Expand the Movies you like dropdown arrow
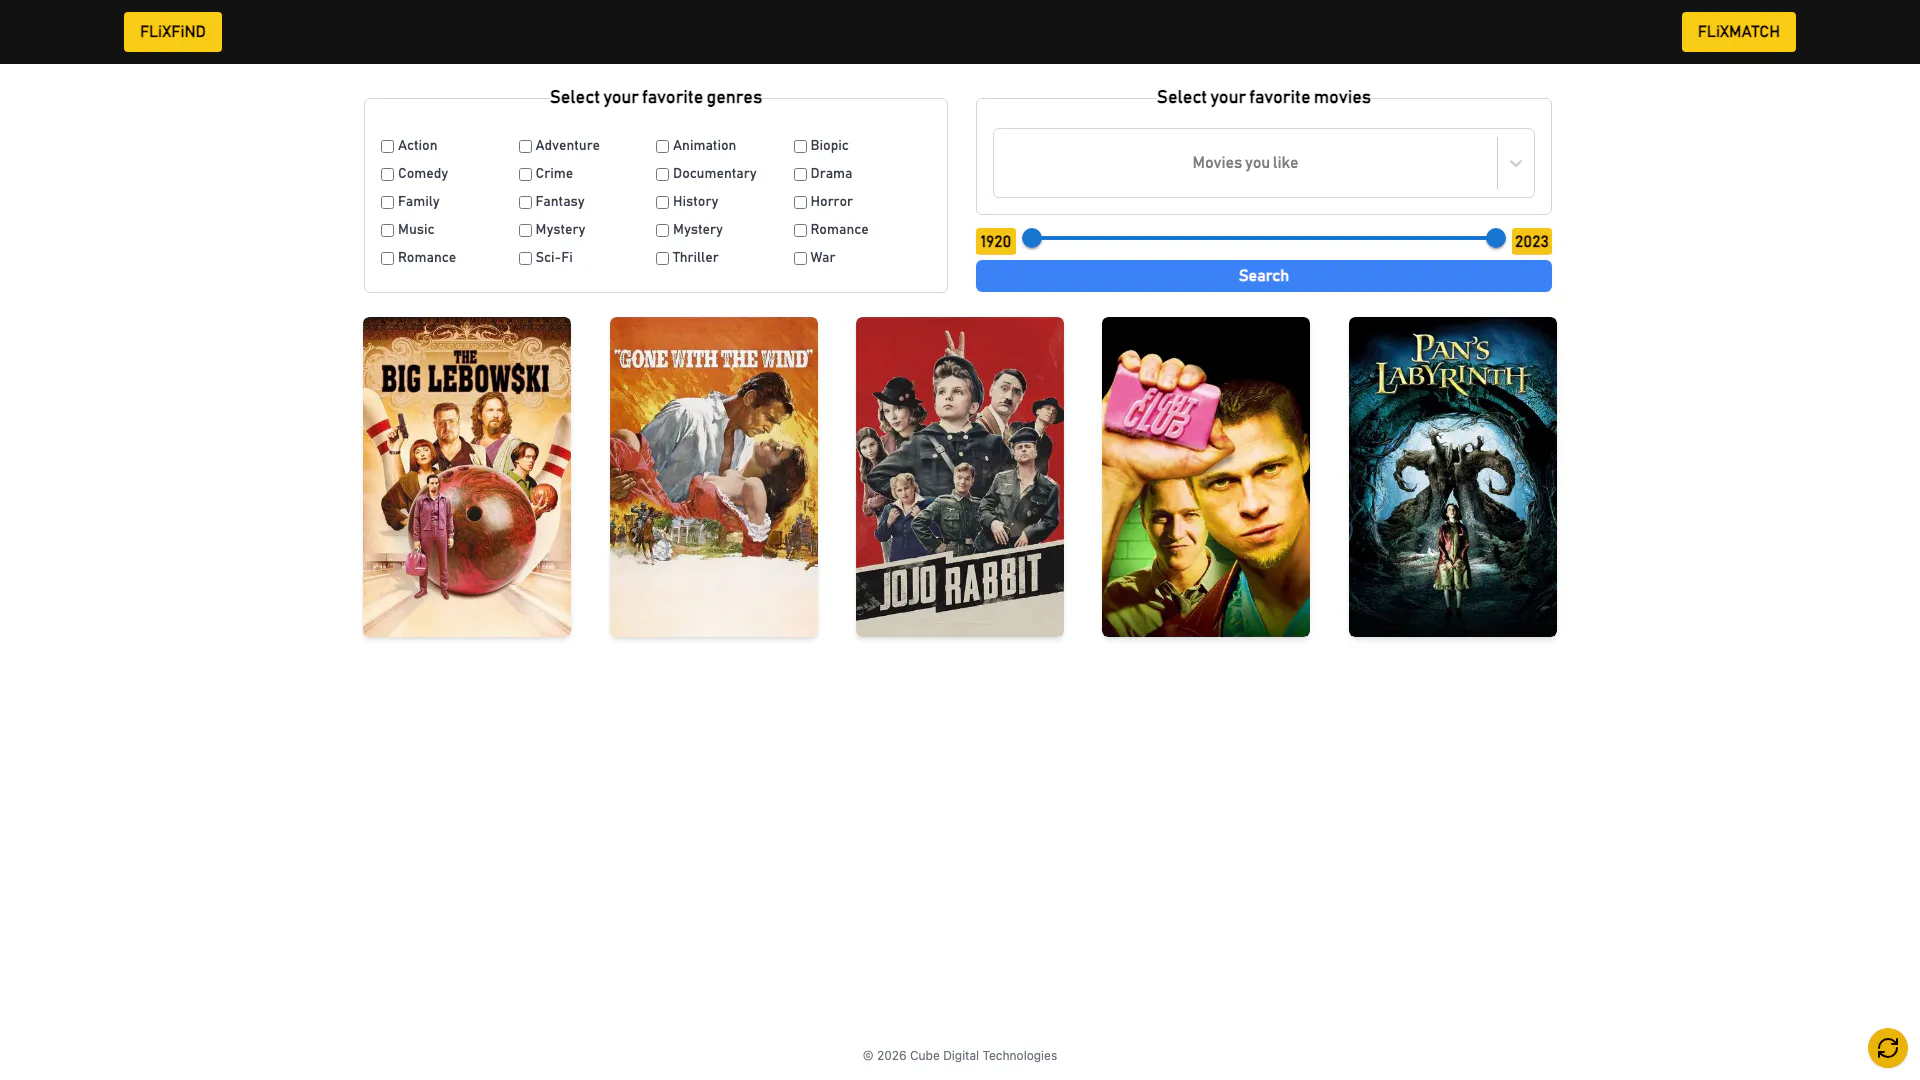Viewport: 1920px width, 1080px height. click(1515, 163)
